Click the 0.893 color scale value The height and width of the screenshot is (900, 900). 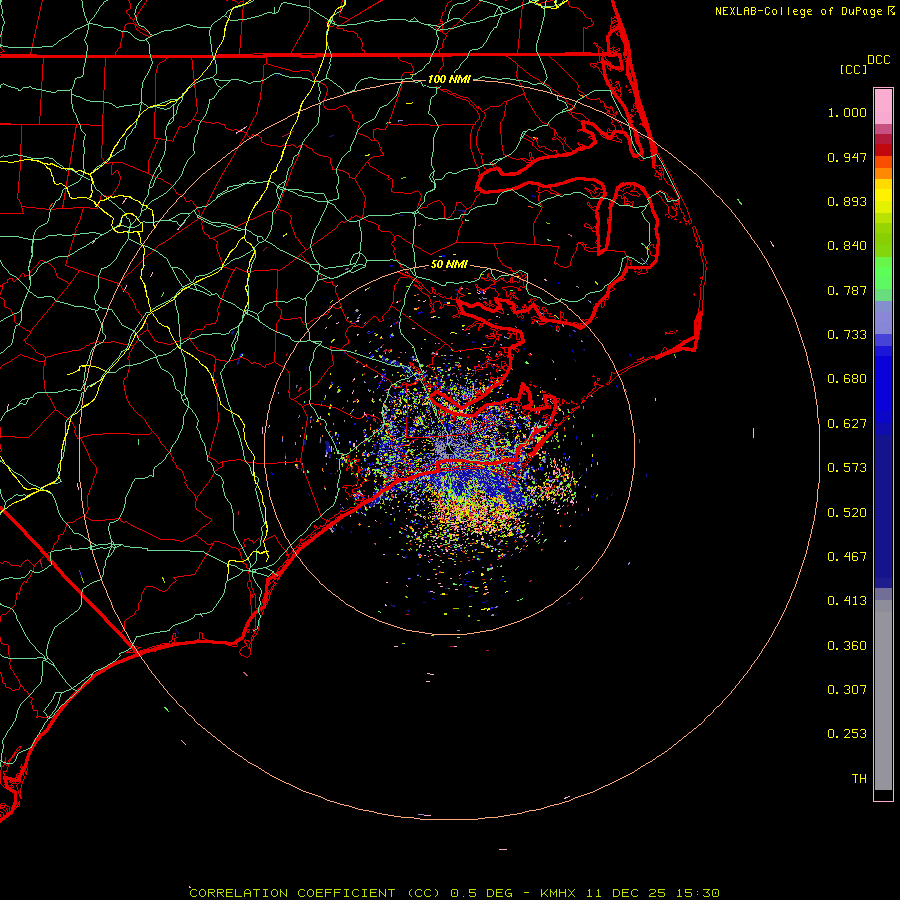(x=847, y=201)
